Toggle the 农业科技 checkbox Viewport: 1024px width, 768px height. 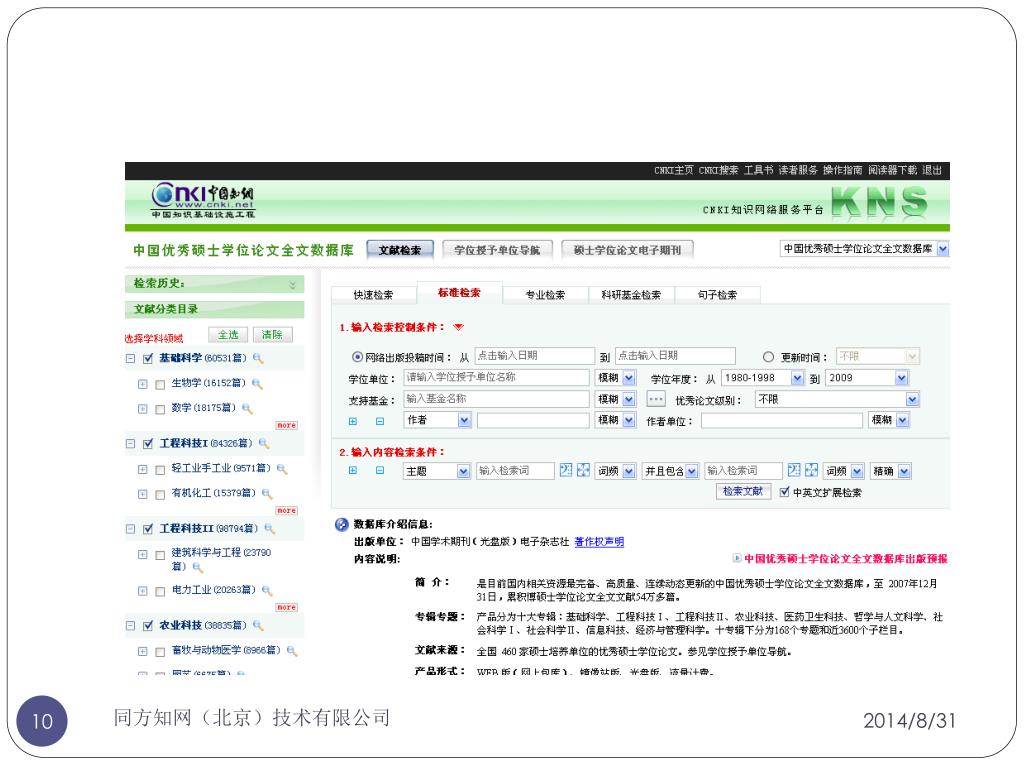pyautogui.click(x=148, y=626)
